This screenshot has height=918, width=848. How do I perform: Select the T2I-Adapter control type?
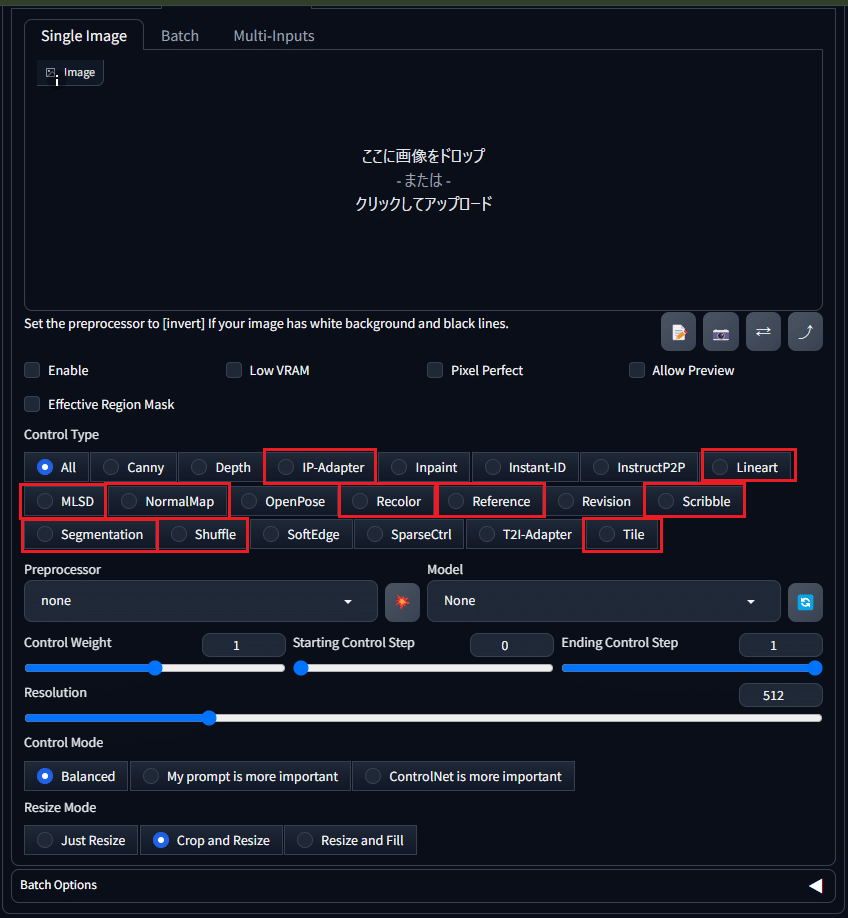tap(525, 535)
